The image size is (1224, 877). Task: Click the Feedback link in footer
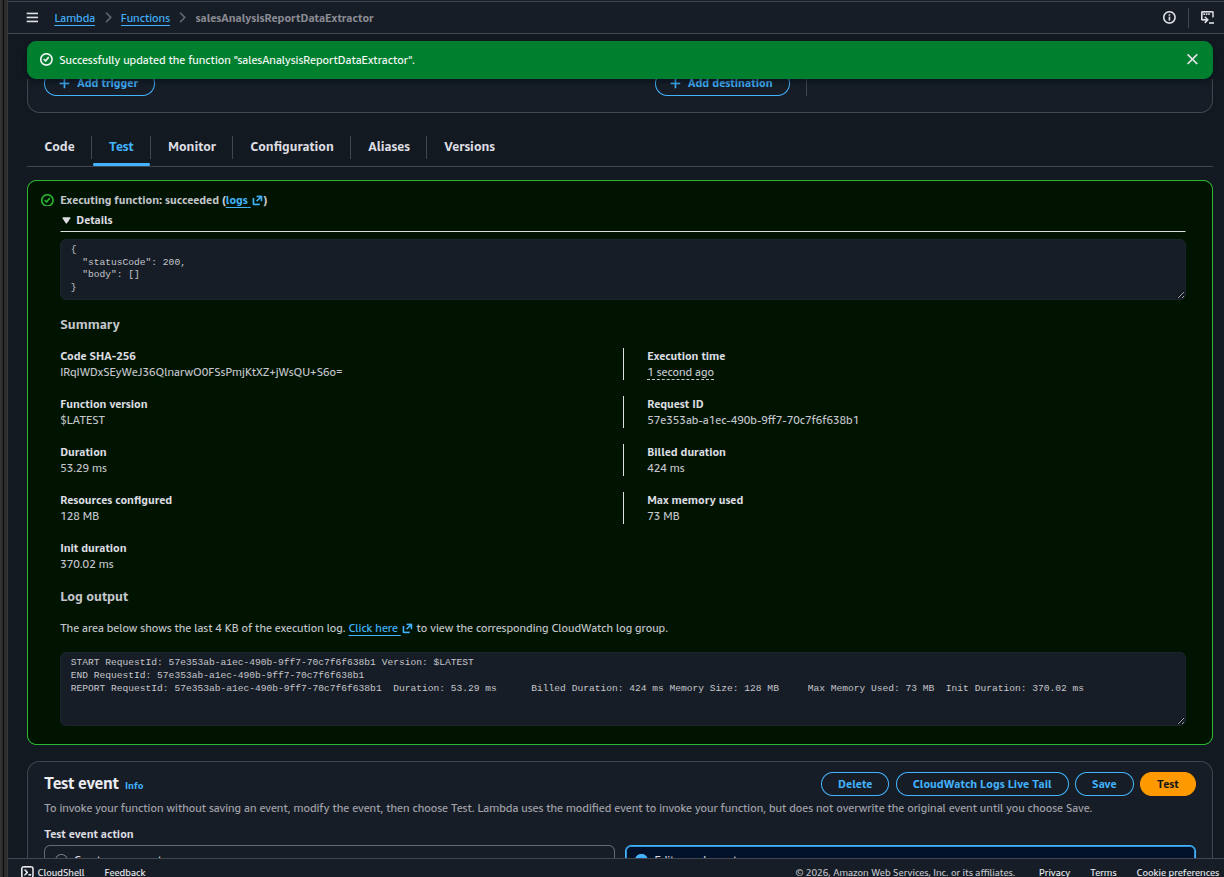coord(125,872)
